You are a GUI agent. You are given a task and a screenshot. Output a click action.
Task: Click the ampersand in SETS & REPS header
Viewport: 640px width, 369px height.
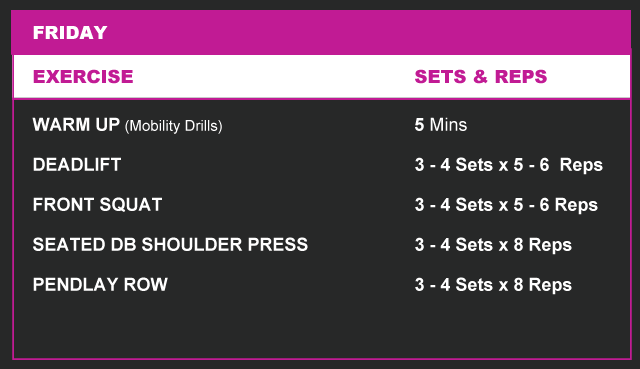click(x=480, y=77)
